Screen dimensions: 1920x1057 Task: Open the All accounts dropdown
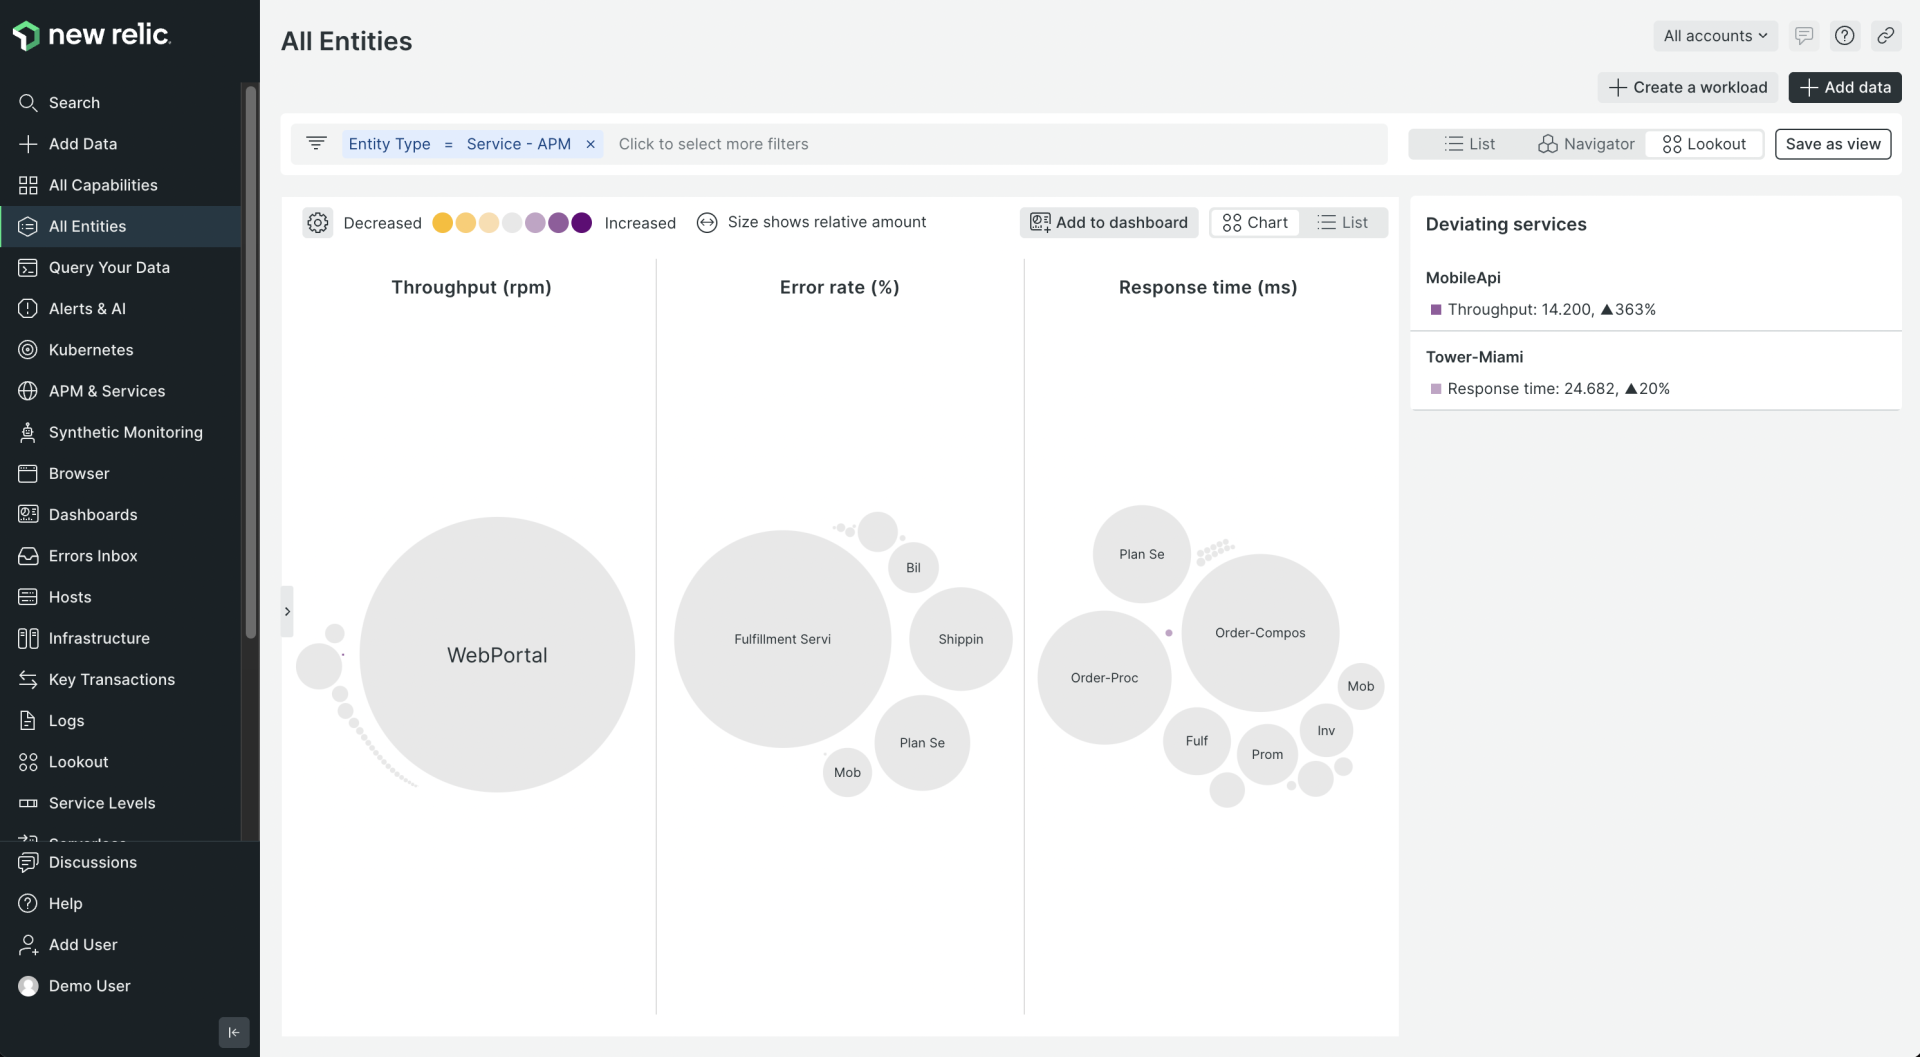(1714, 35)
